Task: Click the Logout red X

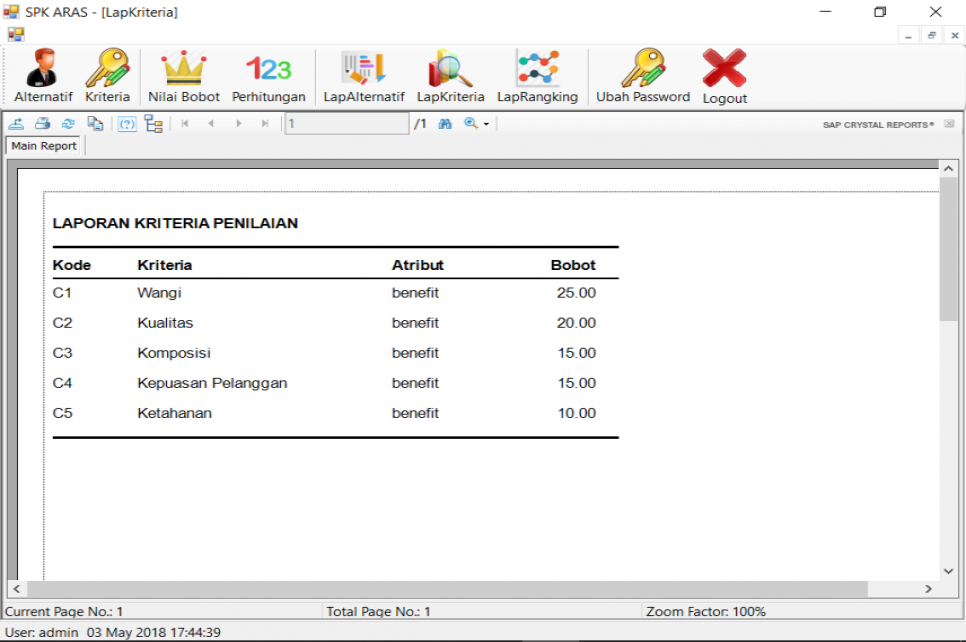Action: pyautogui.click(x=724, y=77)
